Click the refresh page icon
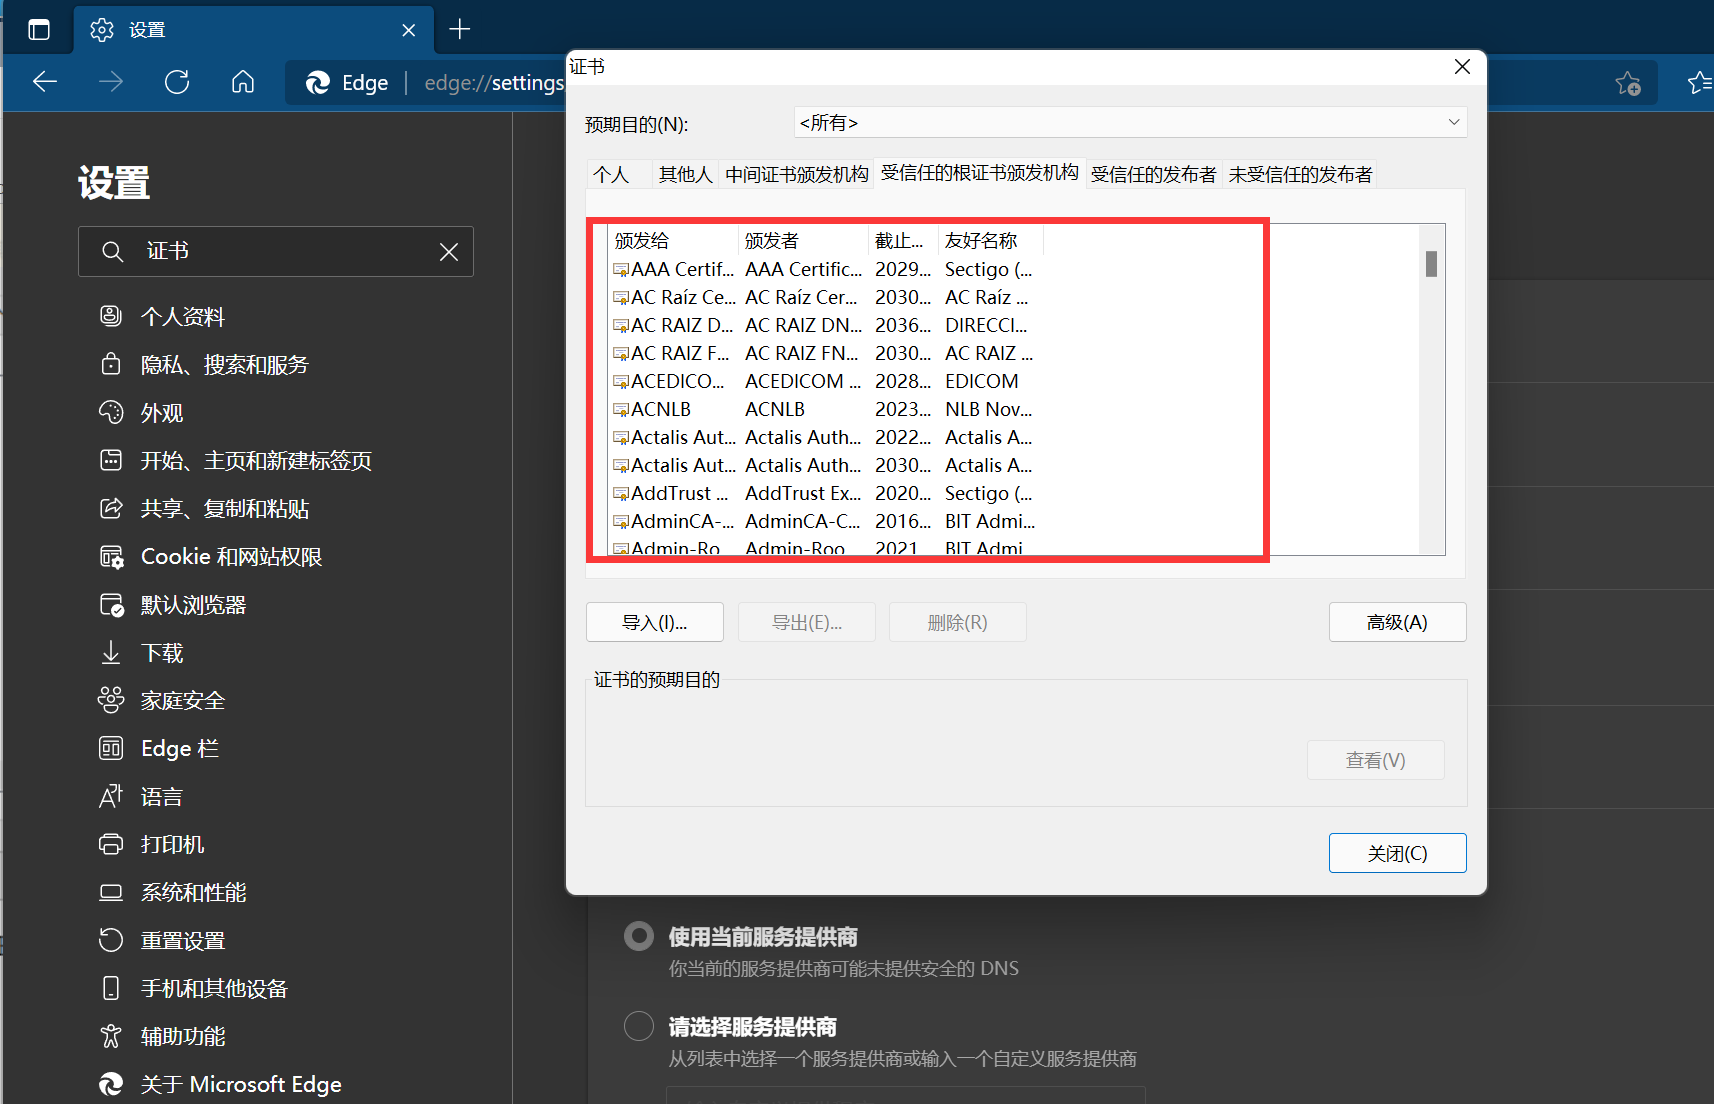This screenshot has height=1104, width=1714. point(177,82)
